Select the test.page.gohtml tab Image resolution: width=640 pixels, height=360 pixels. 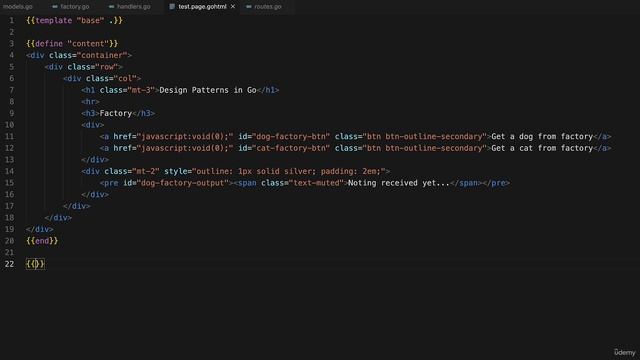point(202,7)
